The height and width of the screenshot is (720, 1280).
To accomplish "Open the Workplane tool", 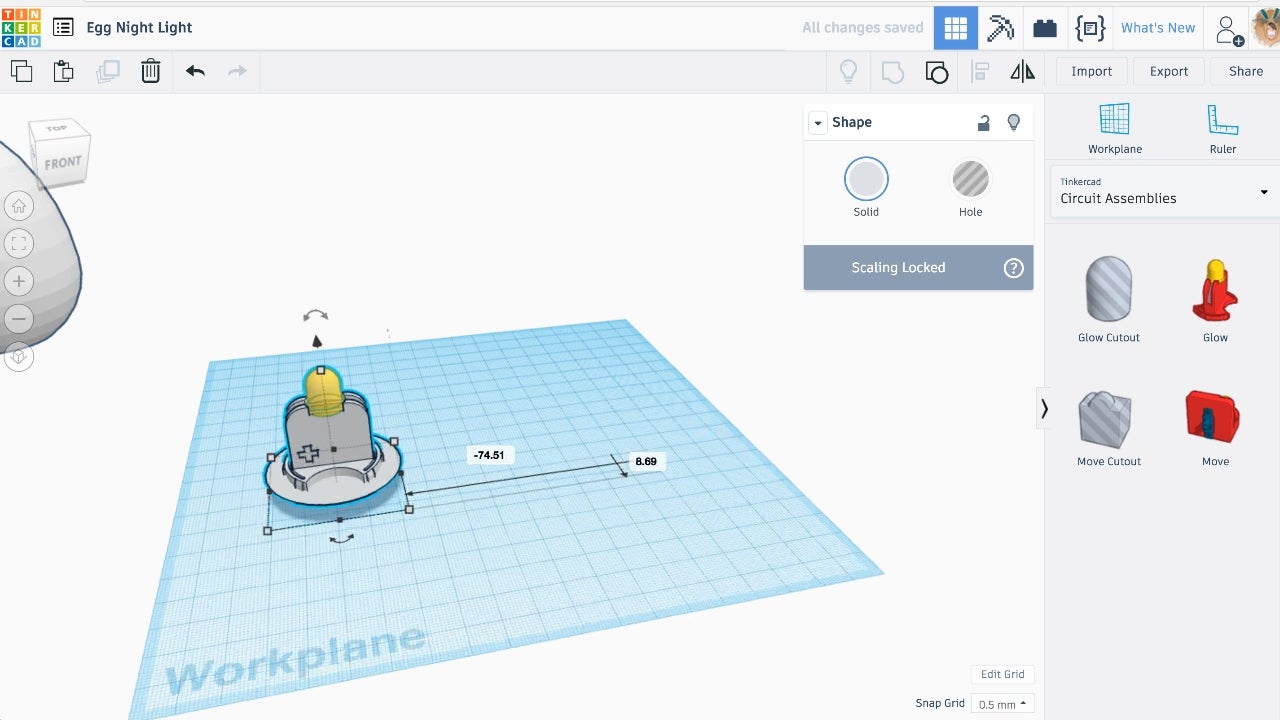I will (x=1114, y=128).
